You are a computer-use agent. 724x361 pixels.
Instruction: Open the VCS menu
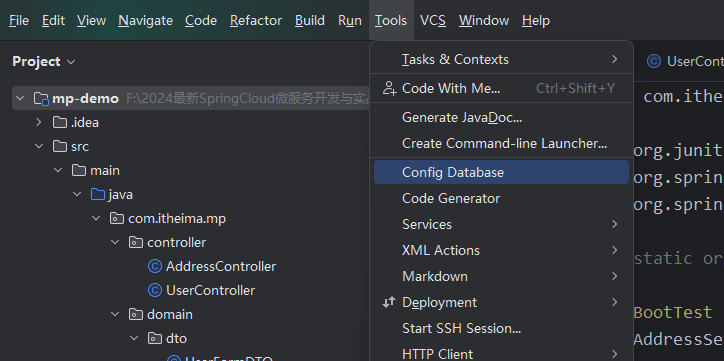(x=433, y=21)
